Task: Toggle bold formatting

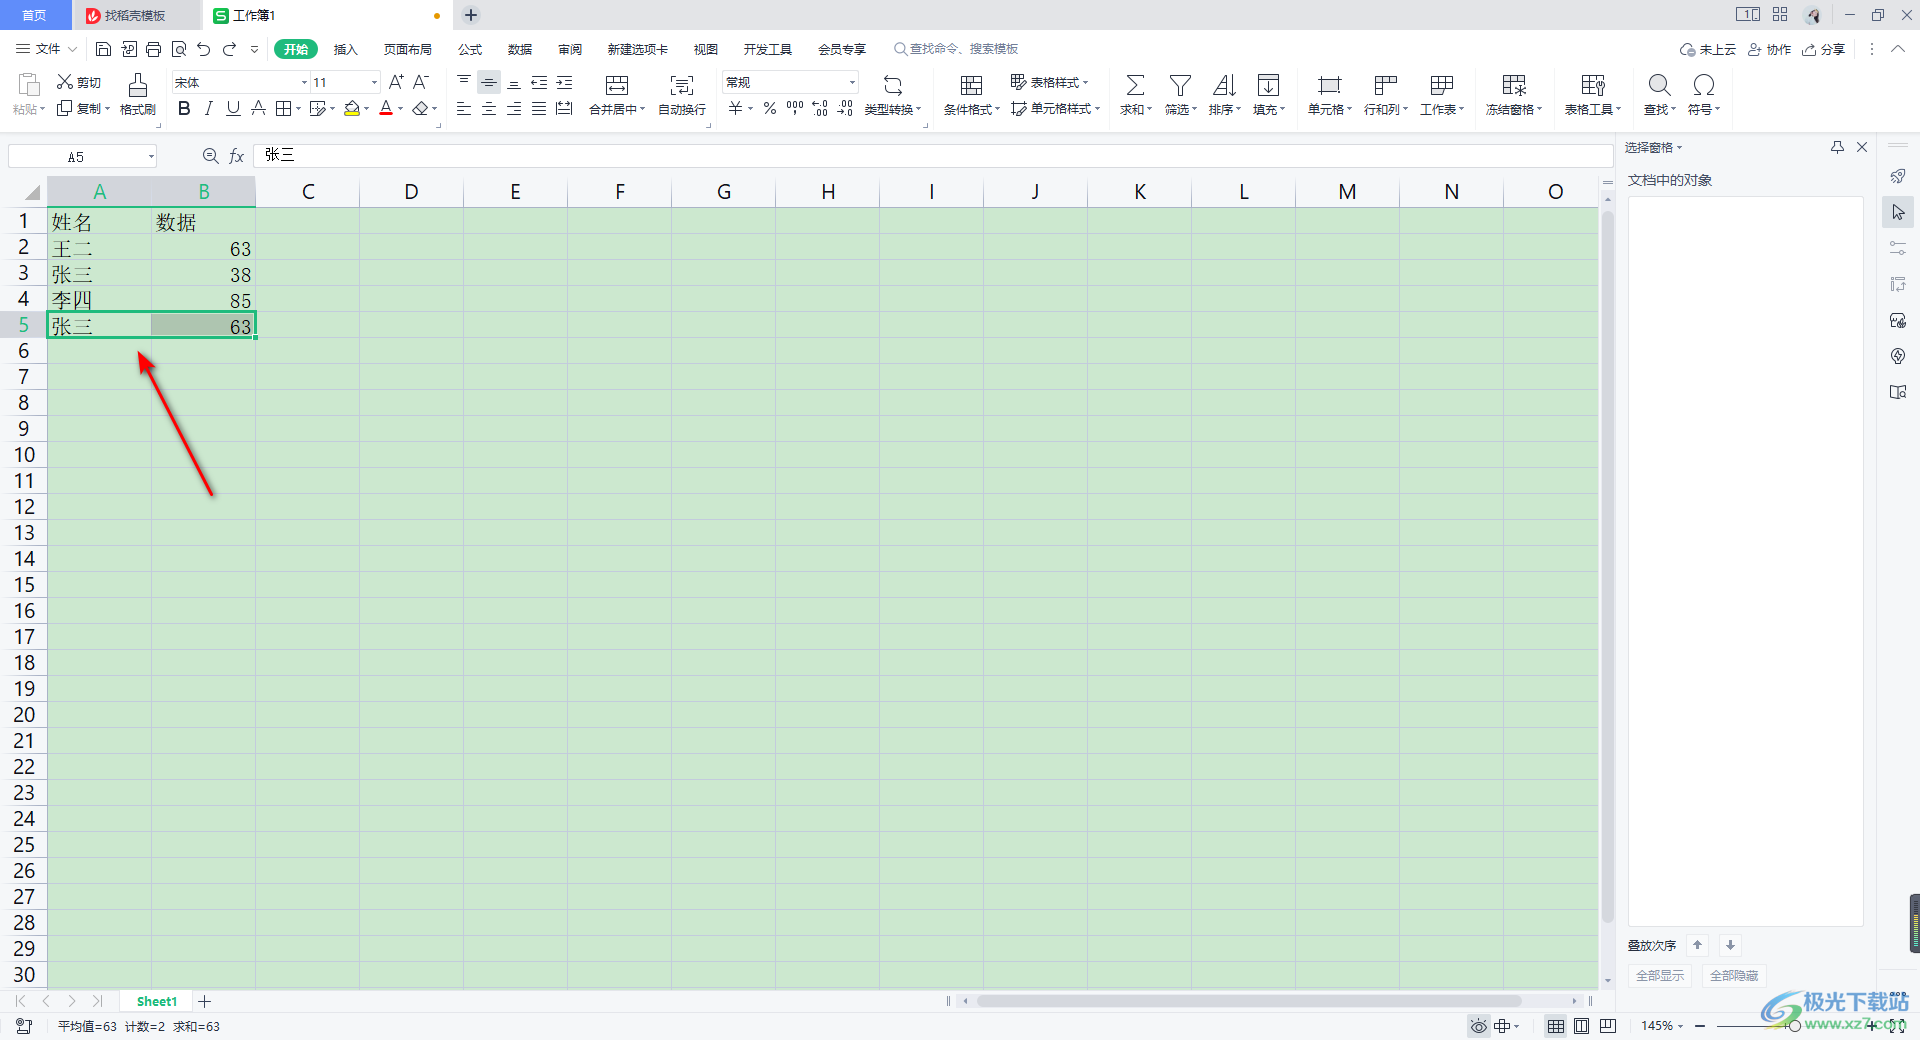Action: [x=184, y=108]
